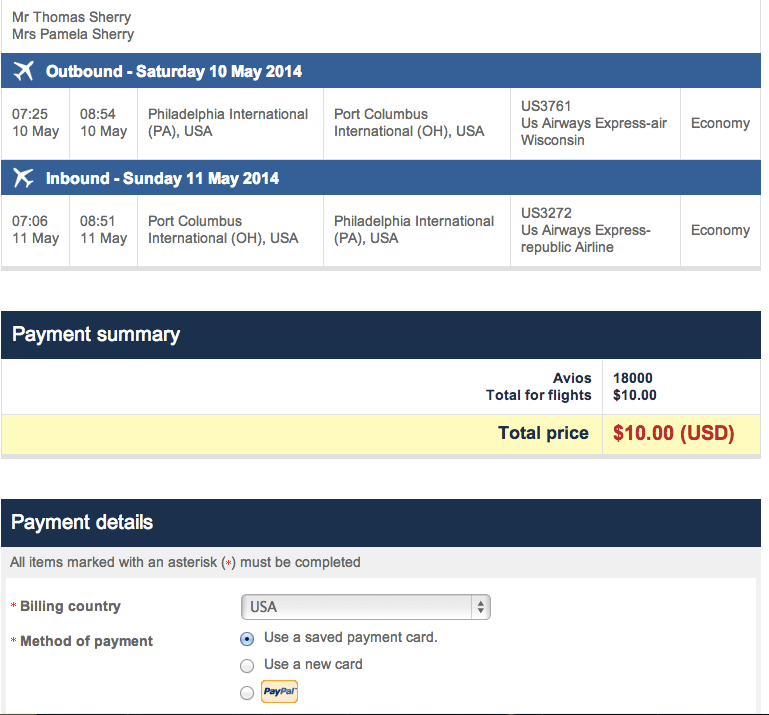Click inbound departure time 07:06
Viewport: 769px width, 715px height.
pyautogui.click(x=30, y=221)
